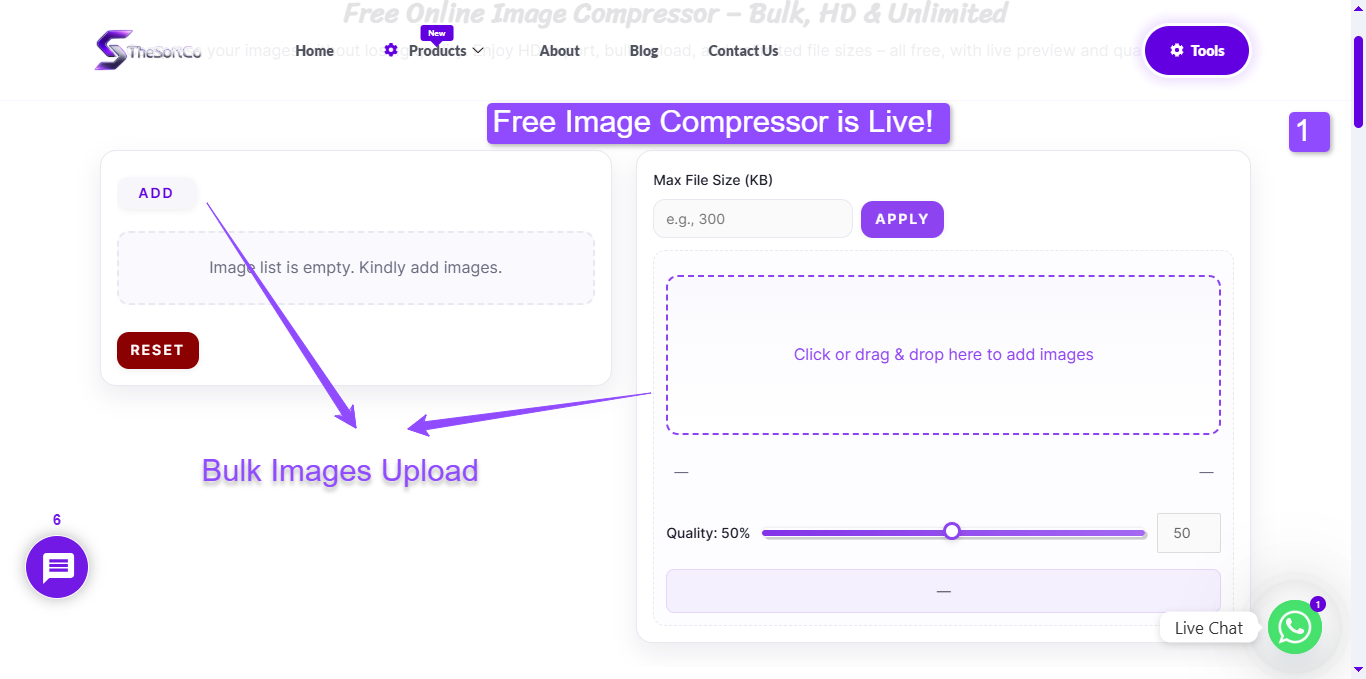Open the Blog page
1366x679 pixels.
coord(643,50)
